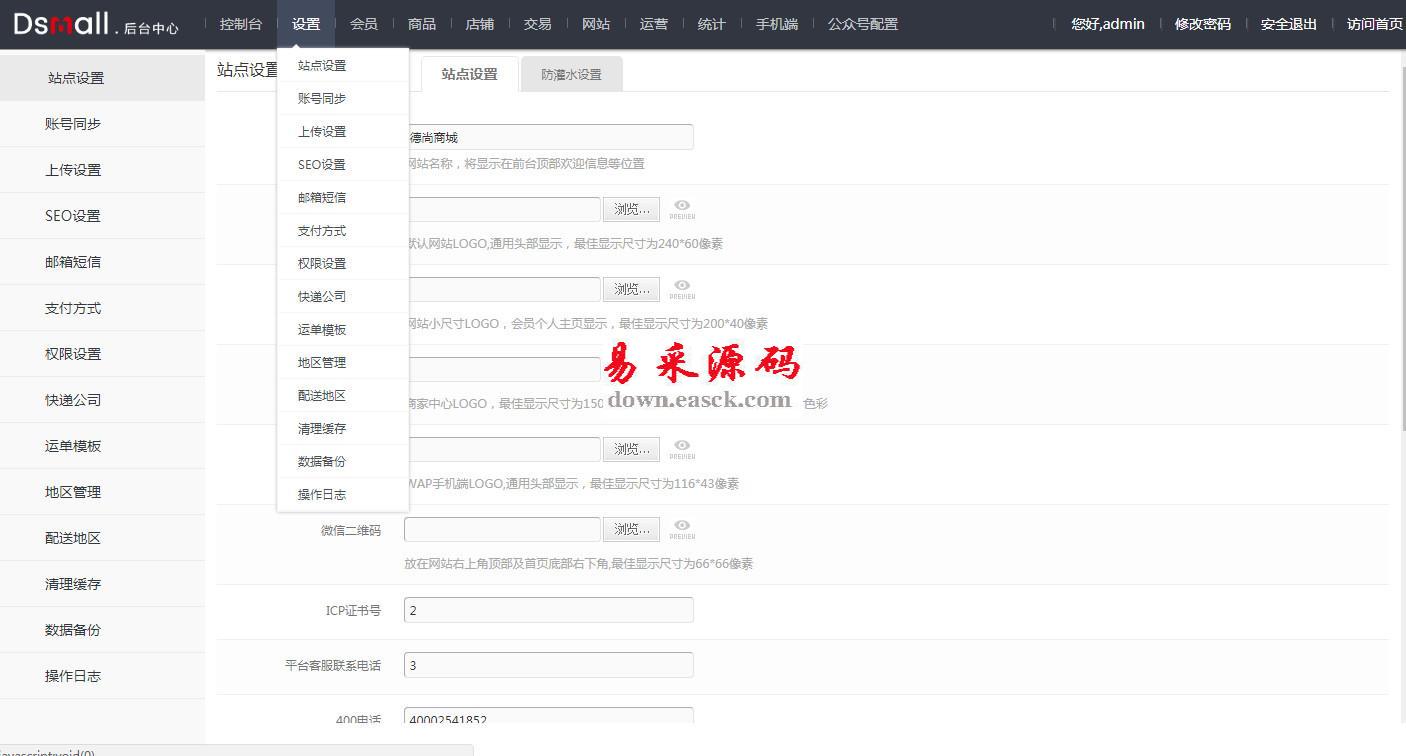Viewport: 1406px width, 756px height.
Task: Click the 安全退出 link
Action: pos(1288,24)
